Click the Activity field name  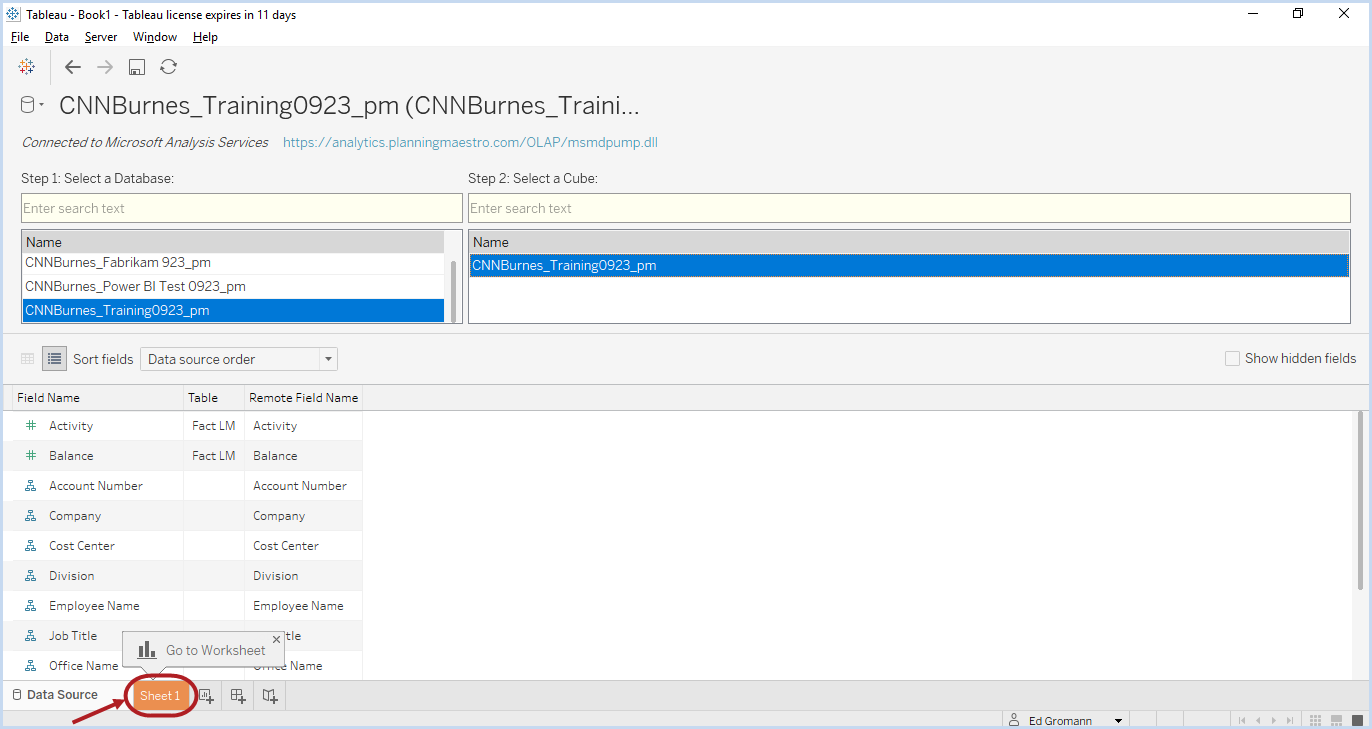point(71,426)
